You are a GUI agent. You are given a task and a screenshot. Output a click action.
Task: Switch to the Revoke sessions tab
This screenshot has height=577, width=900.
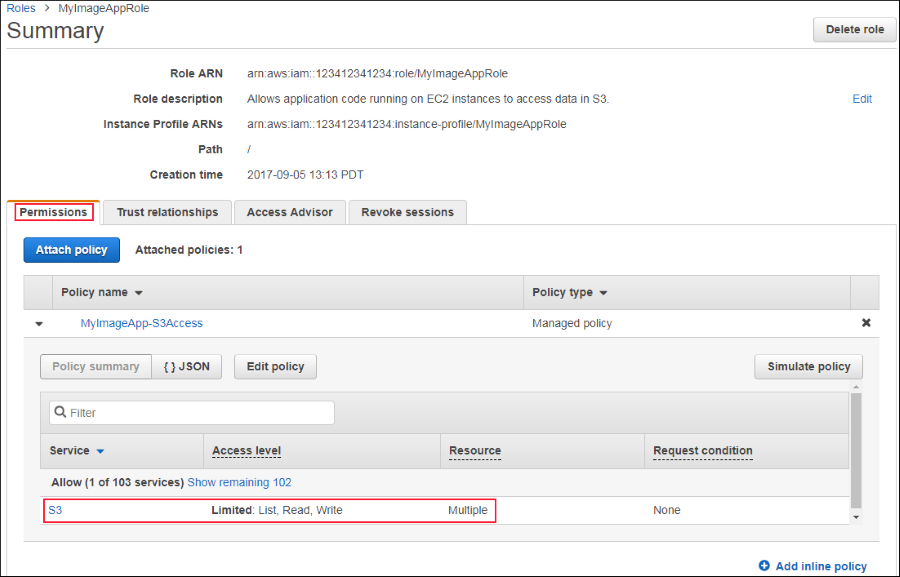[x=405, y=212]
